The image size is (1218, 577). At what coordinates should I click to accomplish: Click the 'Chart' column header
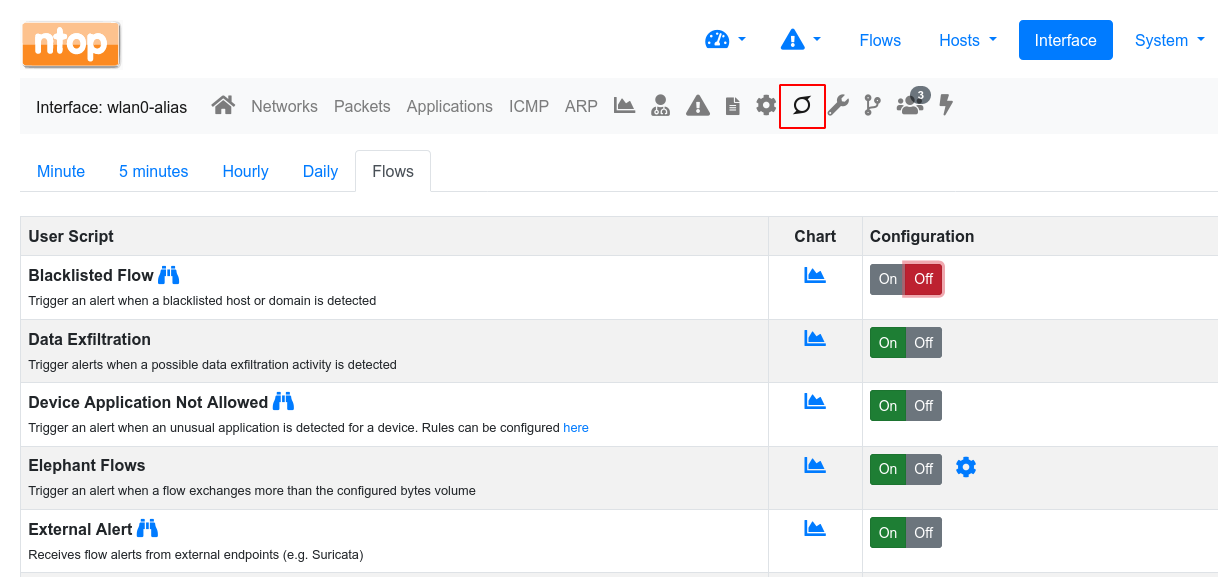pos(815,236)
